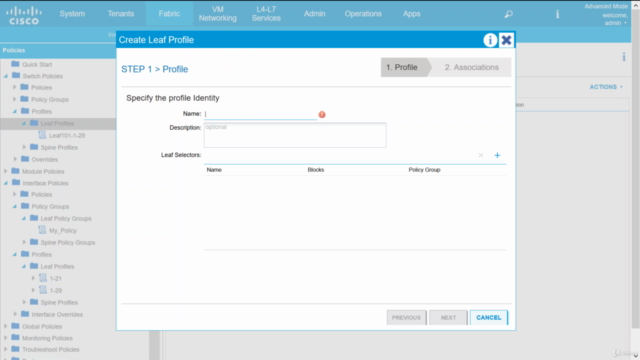Select the Leaf Policy Groups tree item
640x360 pixels.
(x=66, y=218)
